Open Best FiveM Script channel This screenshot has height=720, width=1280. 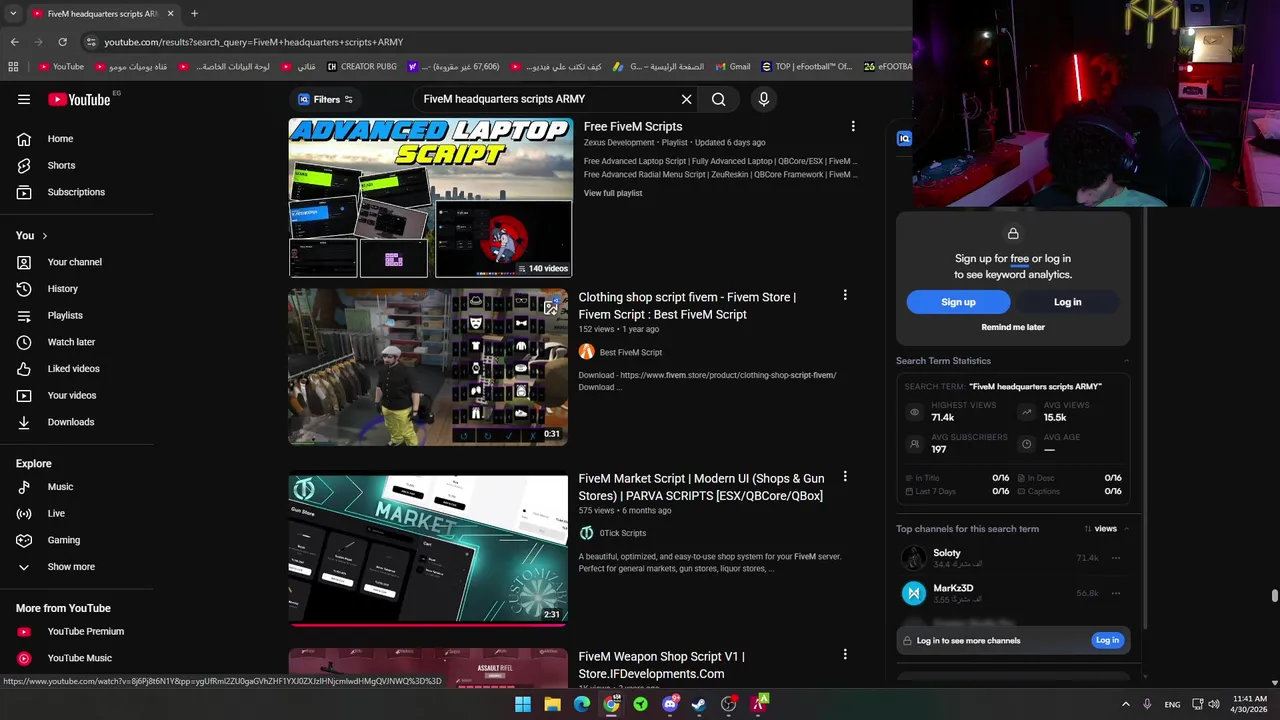click(630, 352)
